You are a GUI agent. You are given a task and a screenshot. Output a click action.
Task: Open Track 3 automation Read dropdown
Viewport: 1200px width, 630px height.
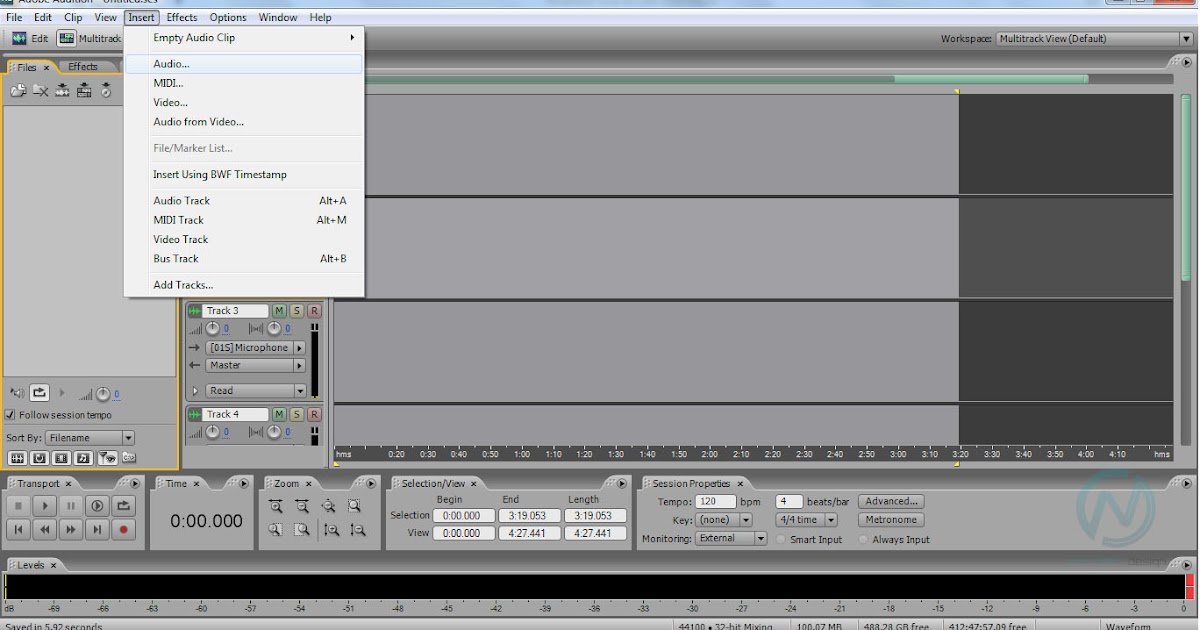click(256, 391)
